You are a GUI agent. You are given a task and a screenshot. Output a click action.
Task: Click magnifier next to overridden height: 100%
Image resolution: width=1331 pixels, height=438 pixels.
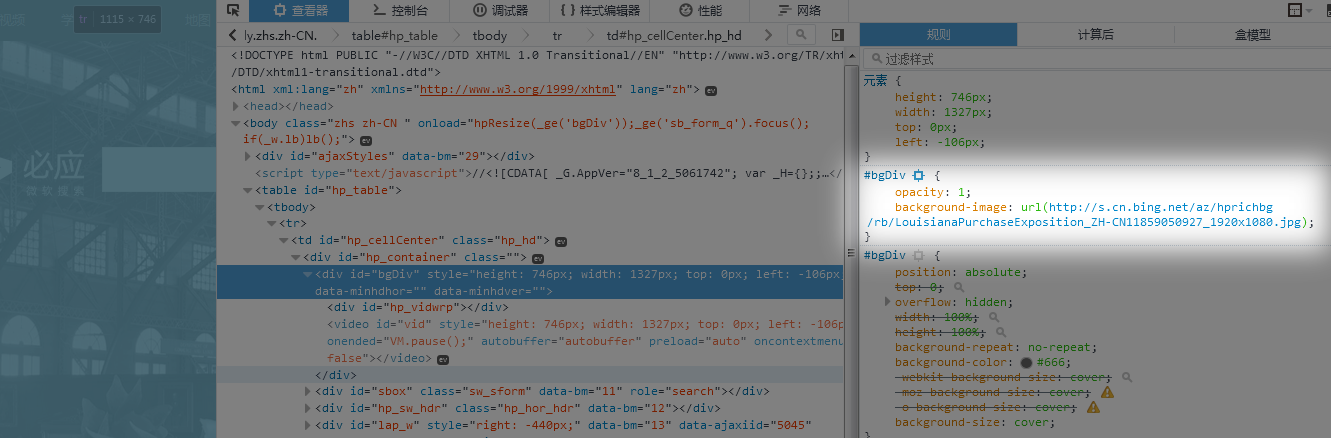click(x=1000, y=332)
